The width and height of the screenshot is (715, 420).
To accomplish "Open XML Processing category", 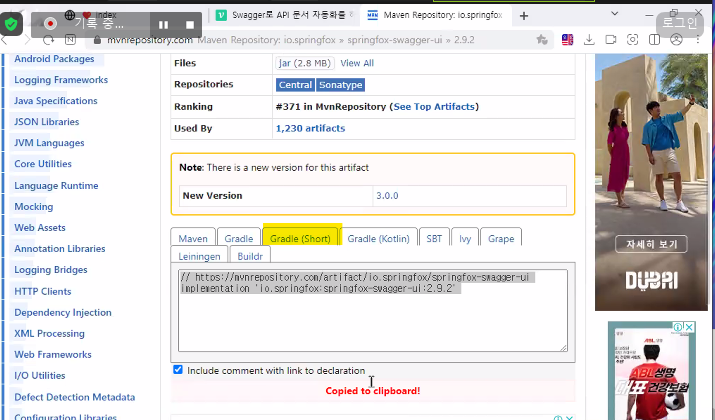I will [x=49, y=333].
